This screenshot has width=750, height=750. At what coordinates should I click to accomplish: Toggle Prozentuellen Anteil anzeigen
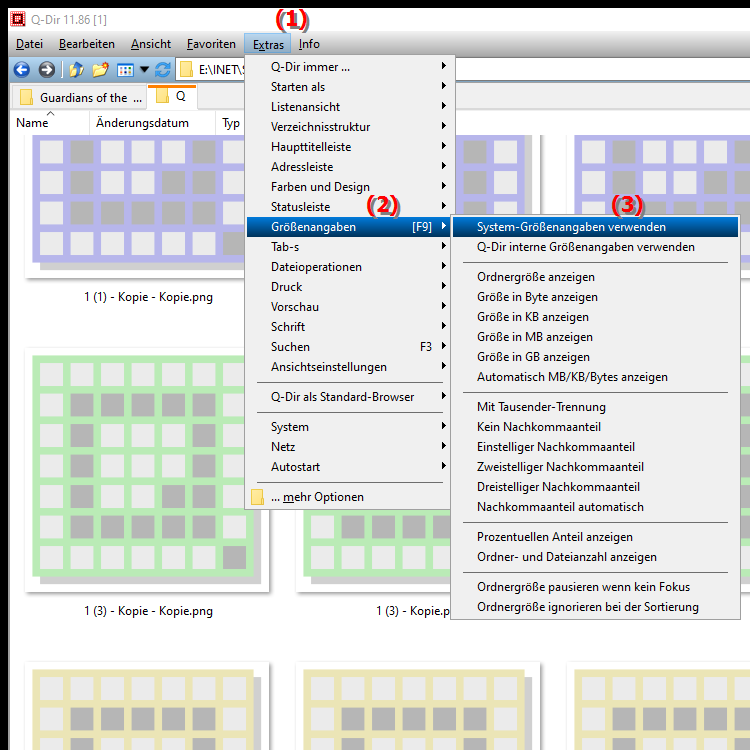[595, 537]
